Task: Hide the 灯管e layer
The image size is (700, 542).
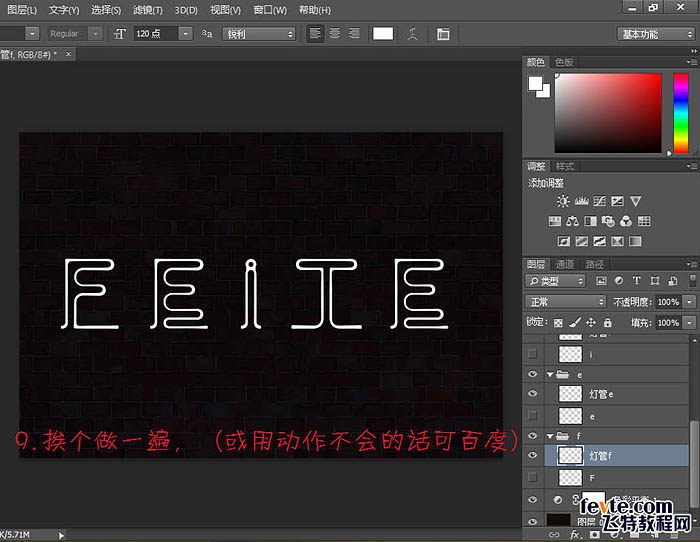Action: (532, 394)
